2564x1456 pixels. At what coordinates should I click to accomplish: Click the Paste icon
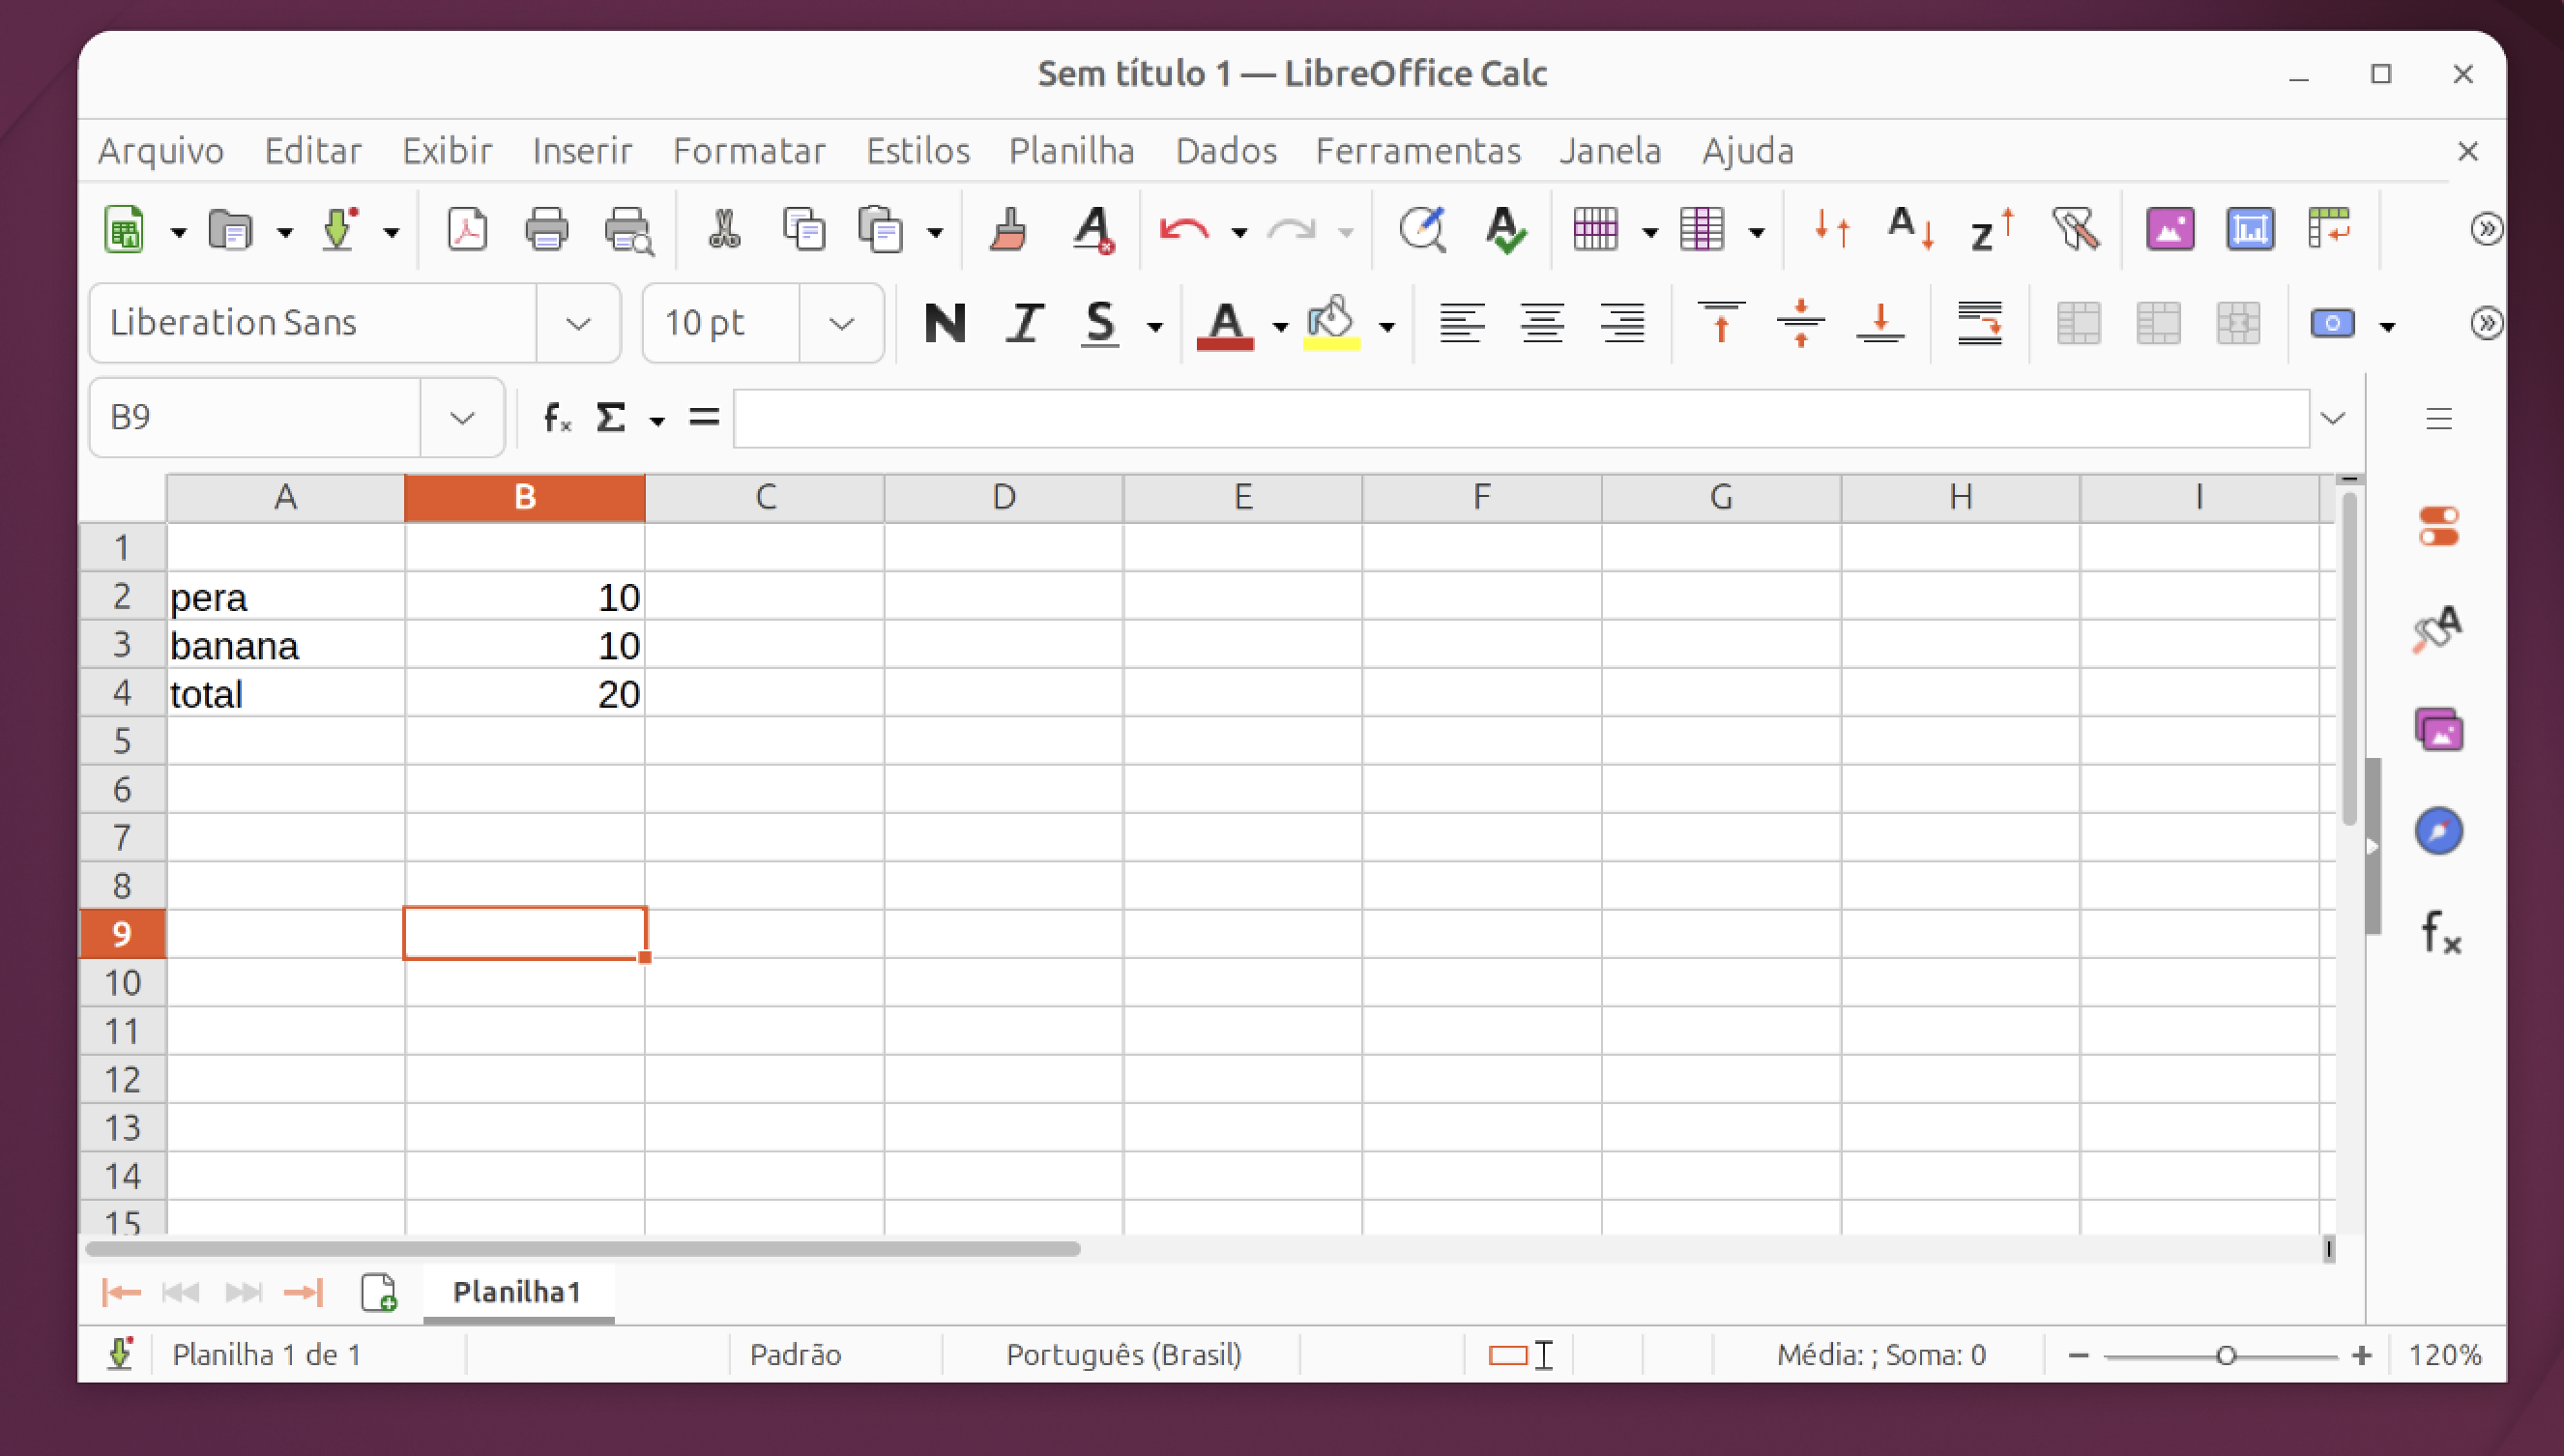point(880,231)
